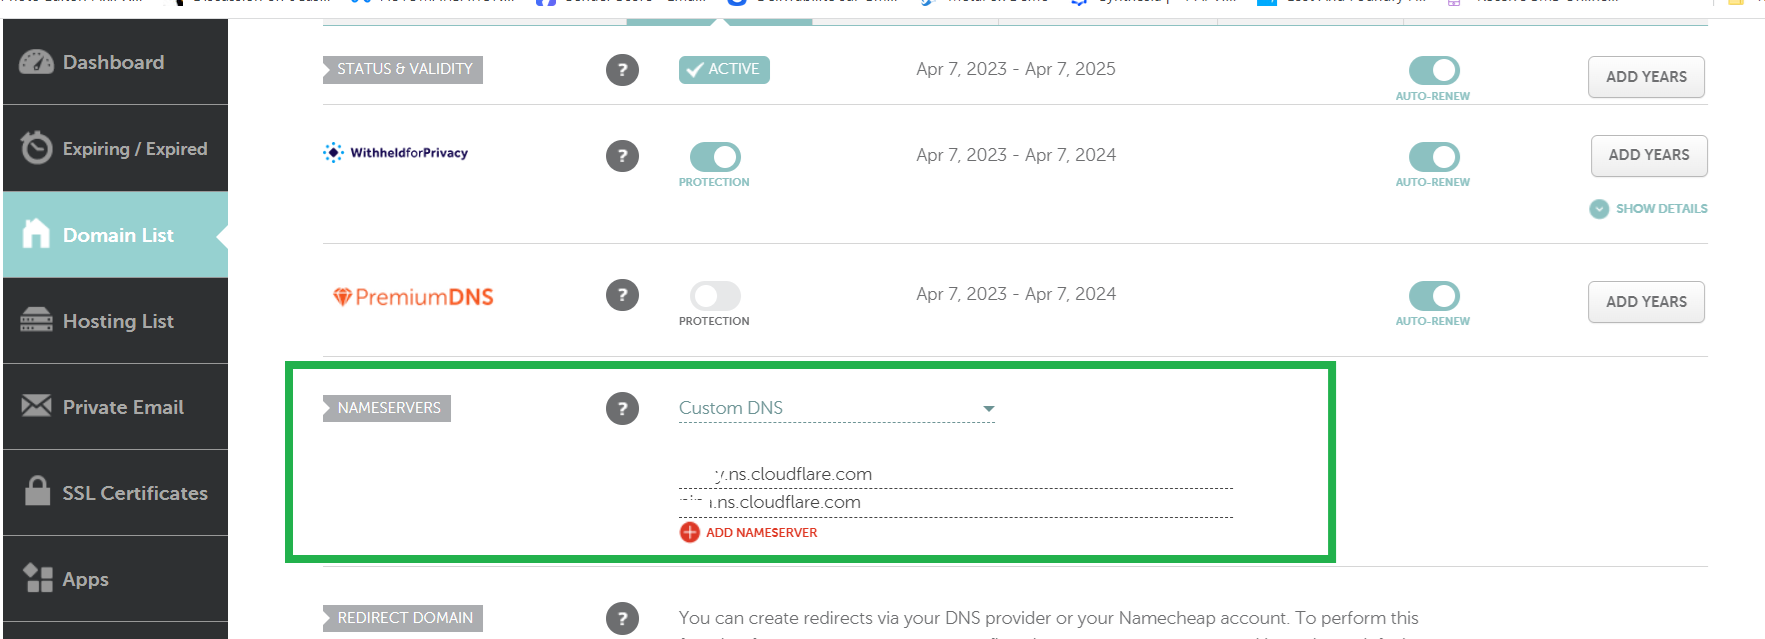
Task: Click Add Years for PremiumDNS
Action: (1646, 302)
